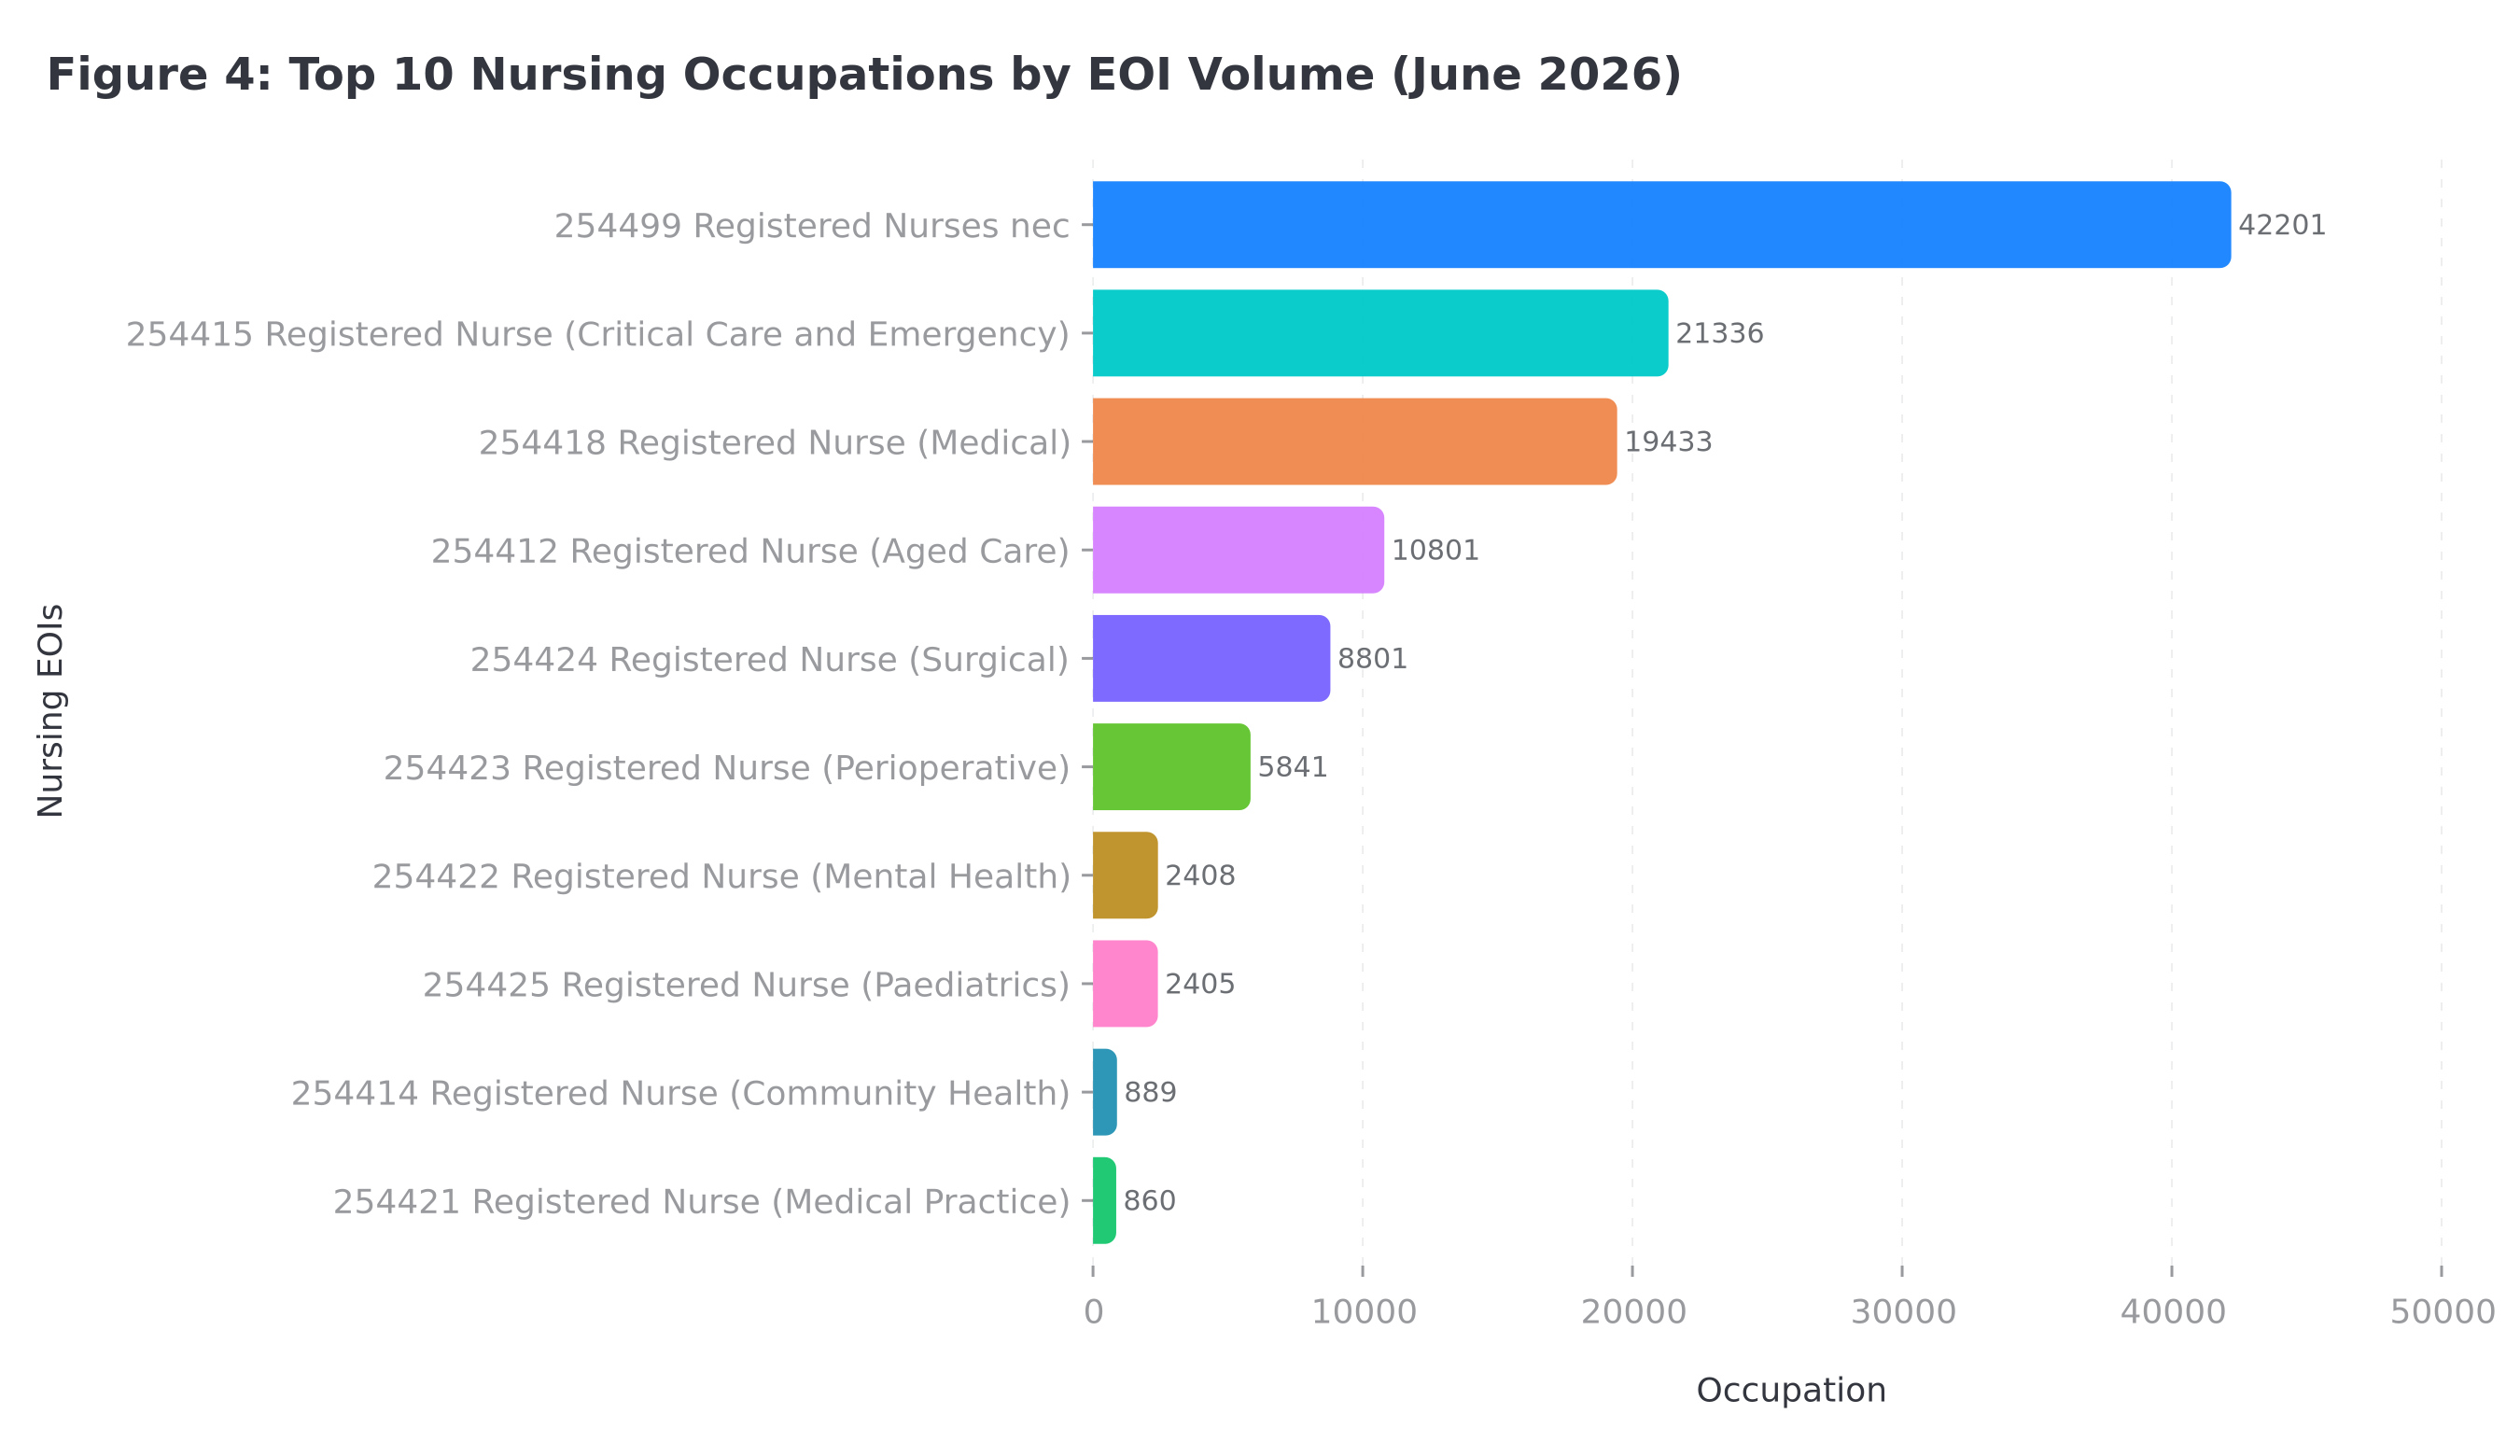Viewport: 2520px width, 1456px height.
Task: Click the value label 5841
Action: 1293,768
